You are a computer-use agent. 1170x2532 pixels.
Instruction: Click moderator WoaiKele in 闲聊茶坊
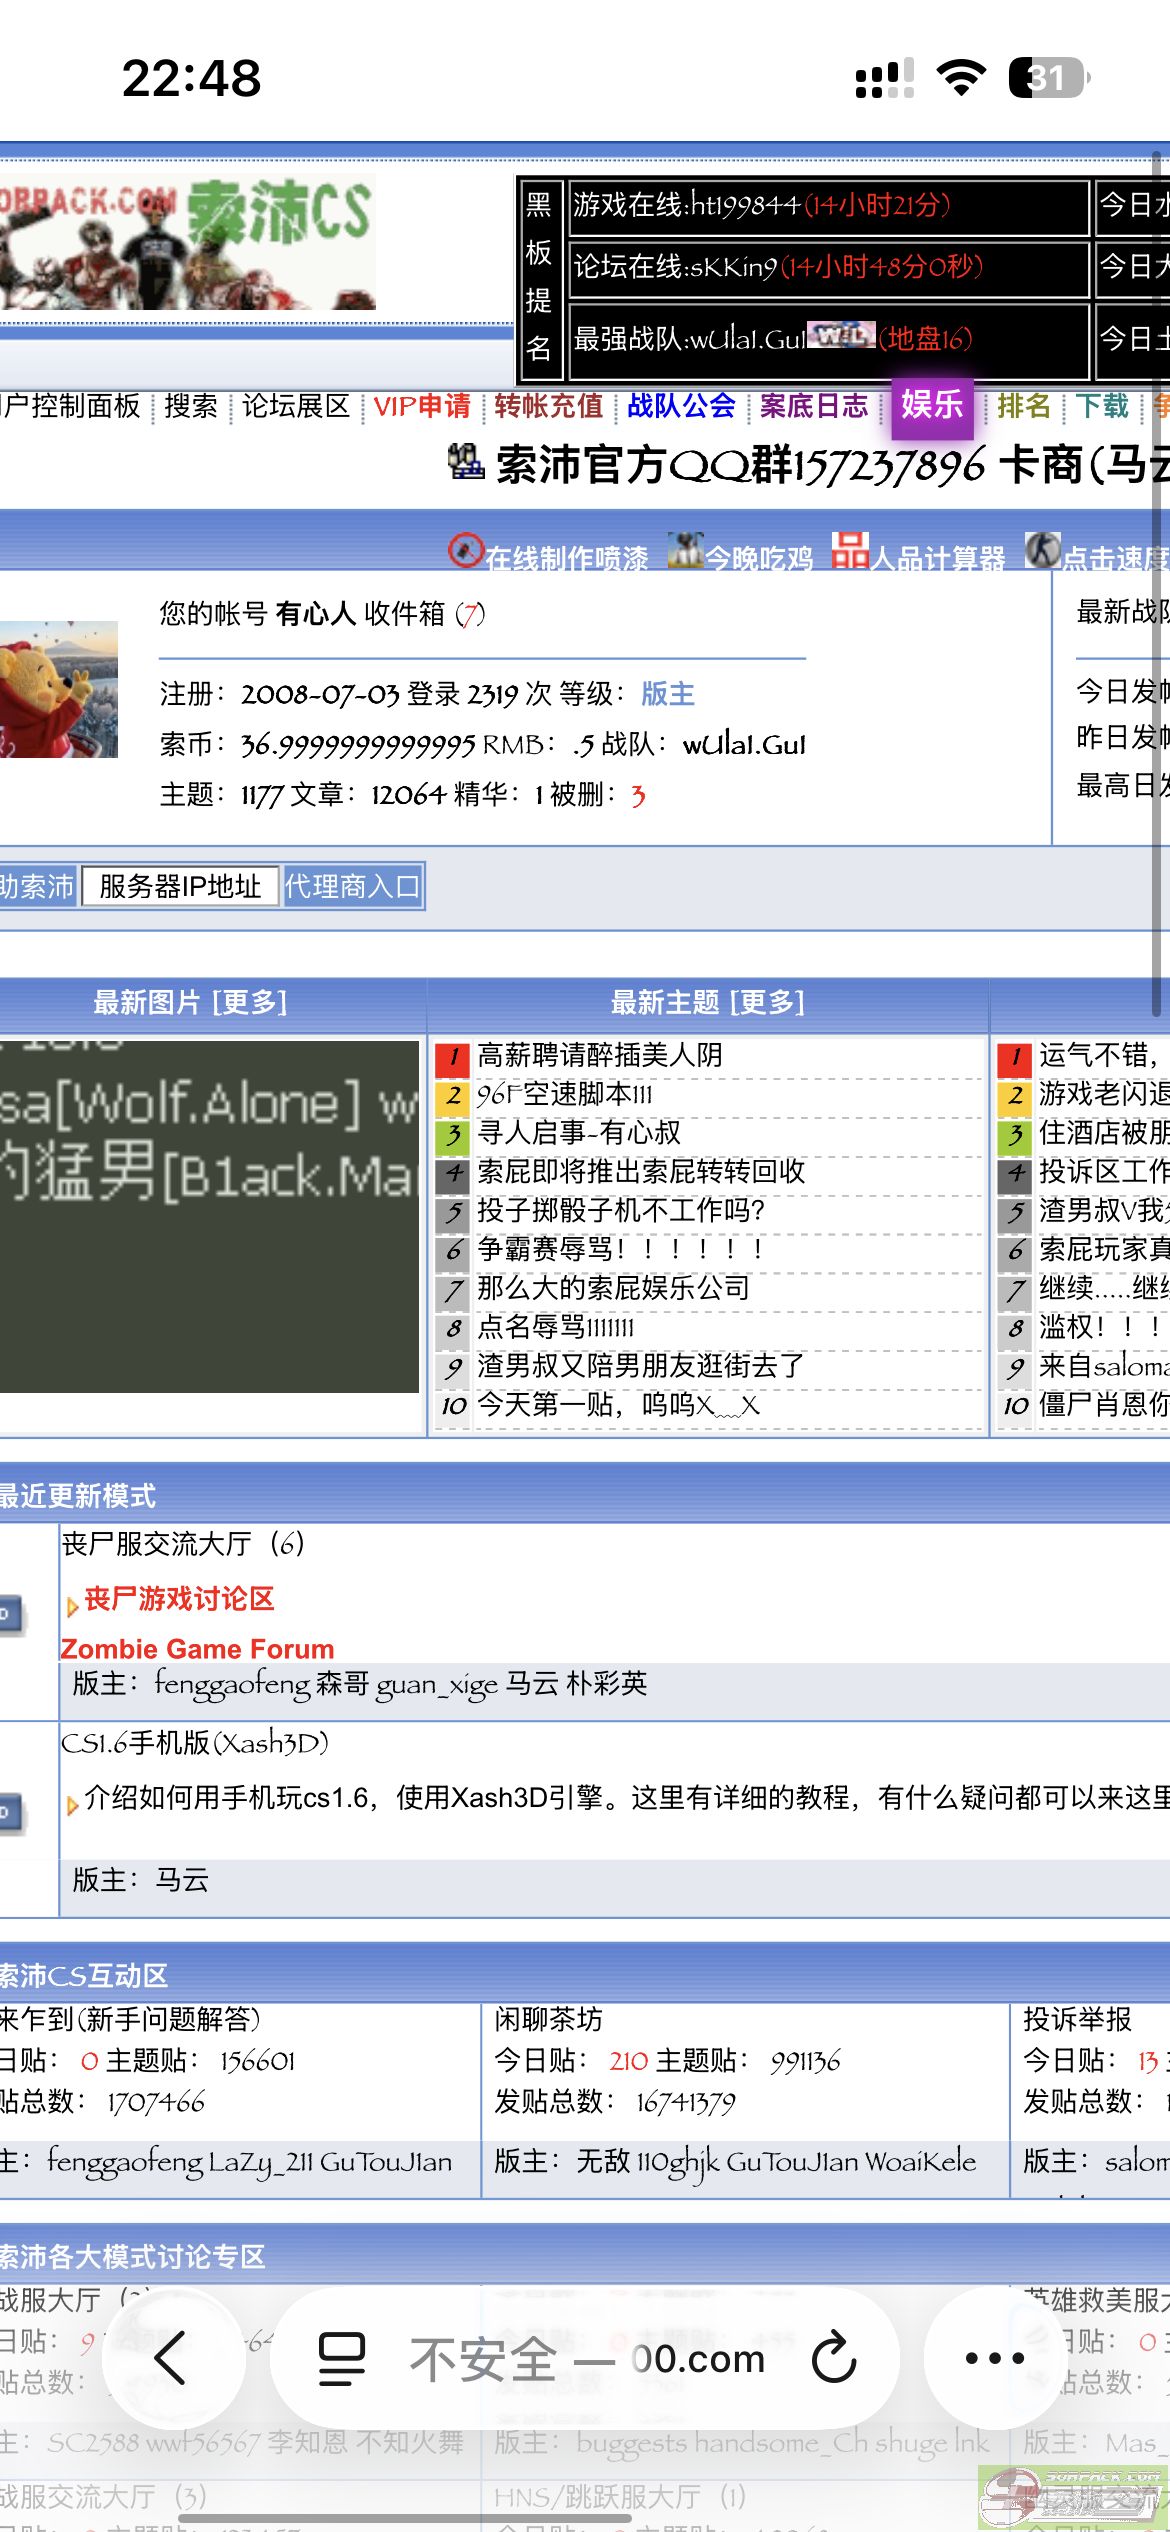pyautogui.click(x=920, y=2162)
